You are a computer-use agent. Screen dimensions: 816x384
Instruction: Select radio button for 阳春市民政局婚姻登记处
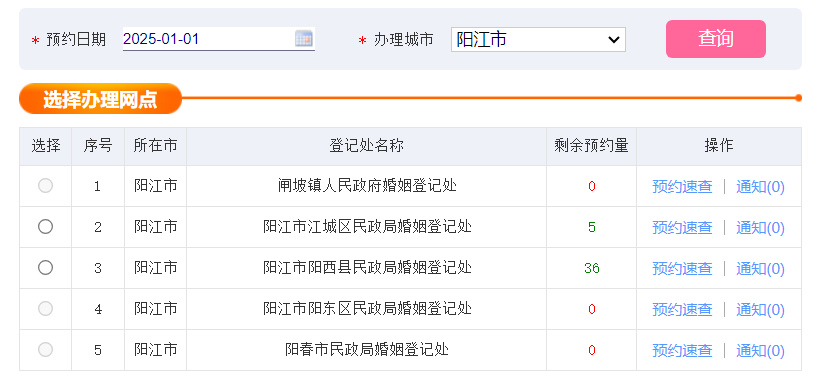pos(46,350)
